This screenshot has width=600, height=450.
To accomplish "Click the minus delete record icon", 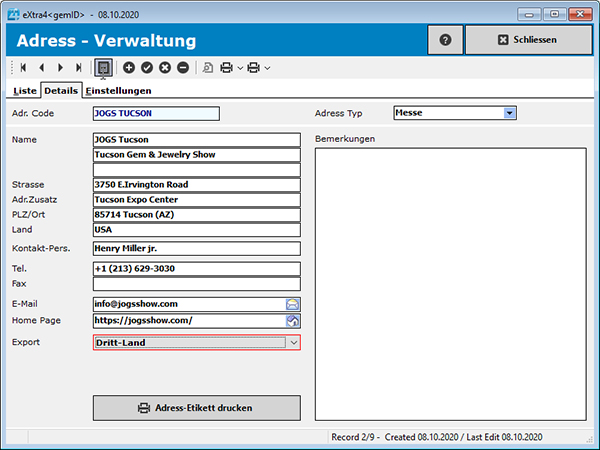I will click(x=183, y=67).
